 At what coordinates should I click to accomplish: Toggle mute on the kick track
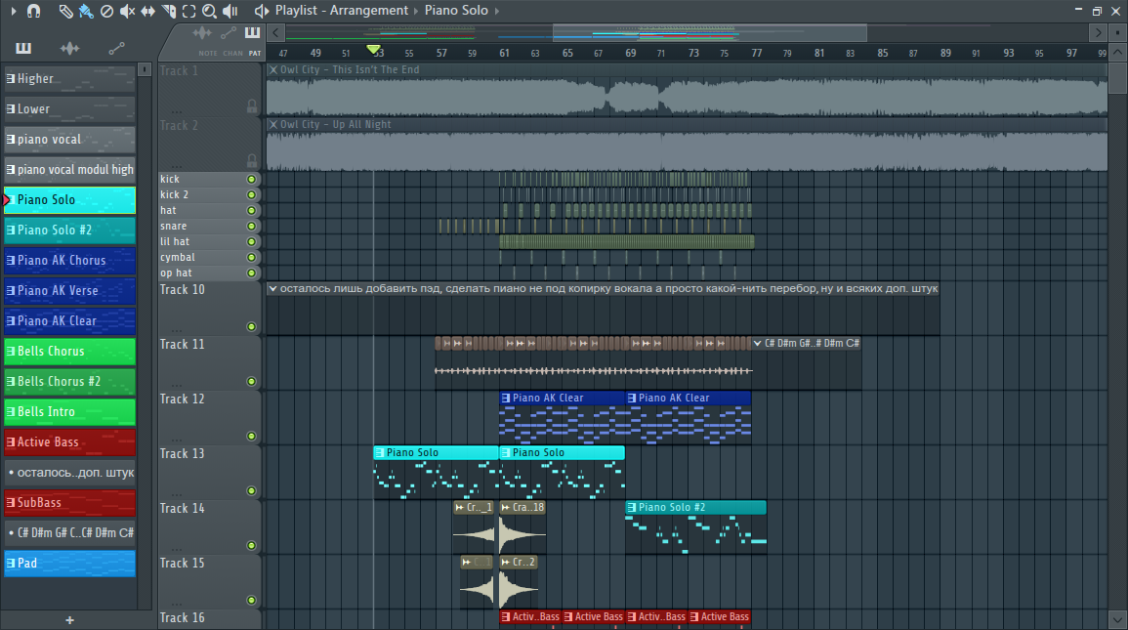coord(251,179)
